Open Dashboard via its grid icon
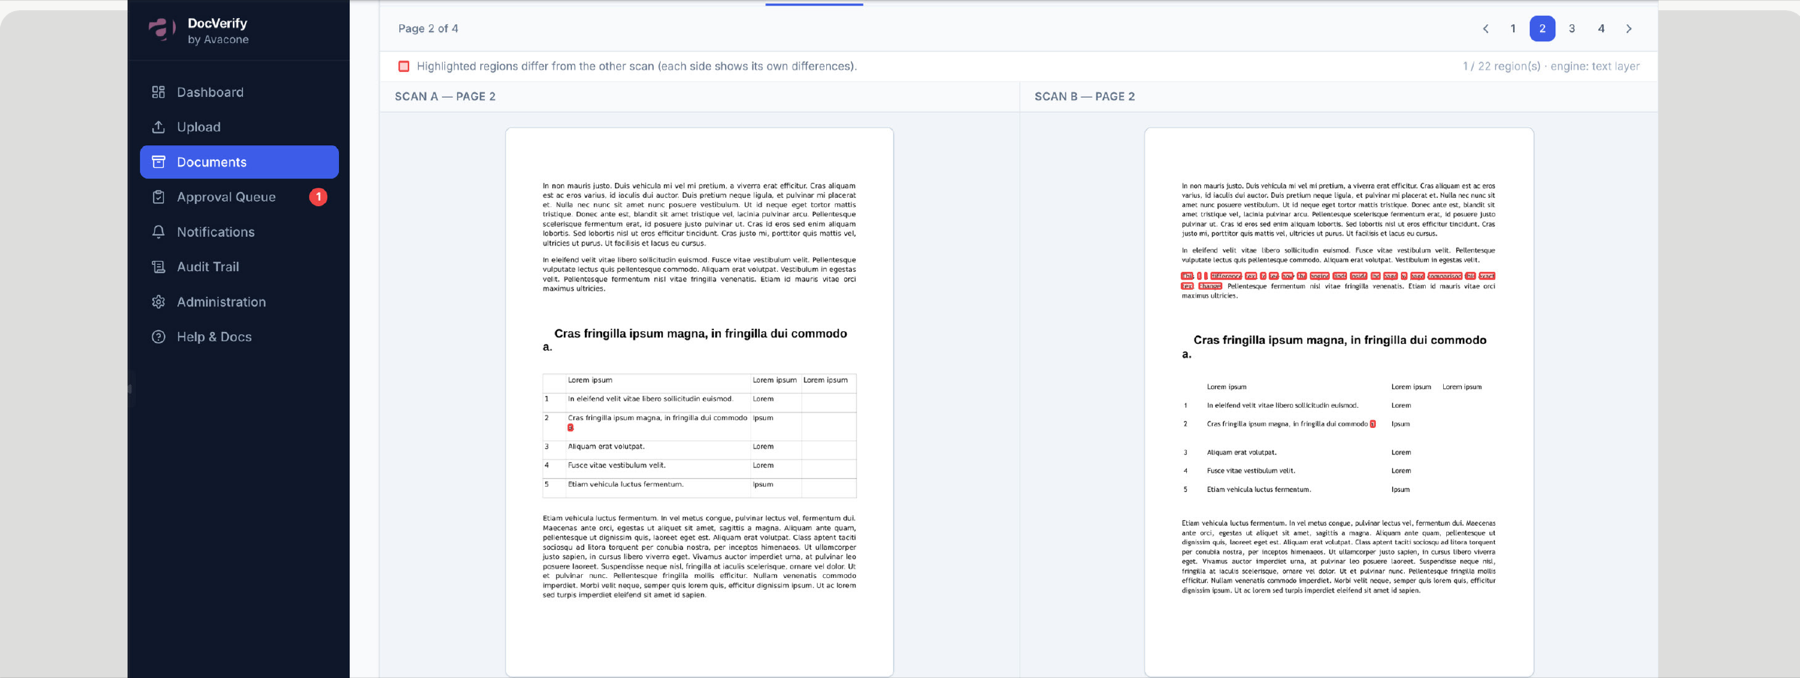The image size is (1800, 678). (x=158, y=92)
